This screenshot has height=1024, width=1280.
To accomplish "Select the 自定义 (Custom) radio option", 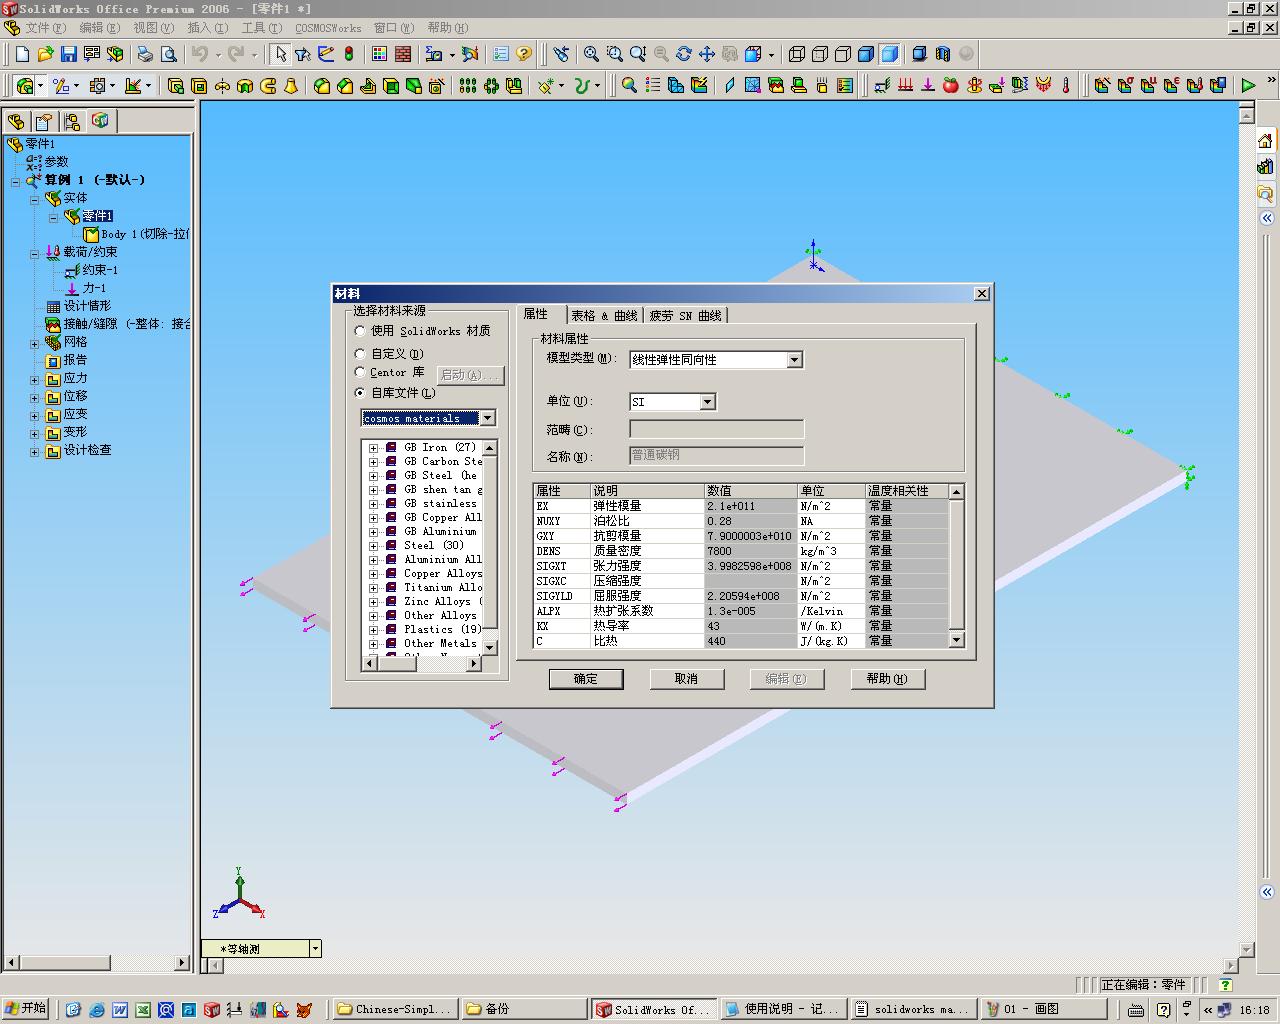I will click(x=360, y=354).
